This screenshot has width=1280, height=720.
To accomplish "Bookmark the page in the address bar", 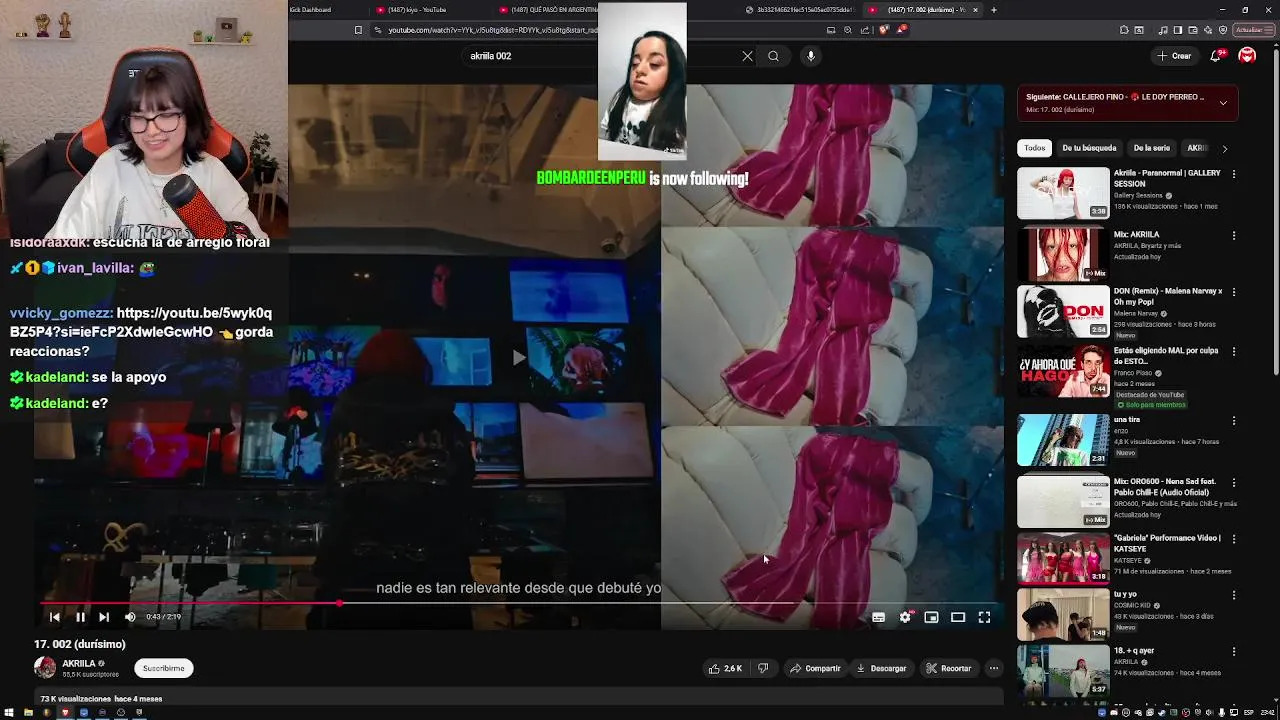I will point(358,30).
